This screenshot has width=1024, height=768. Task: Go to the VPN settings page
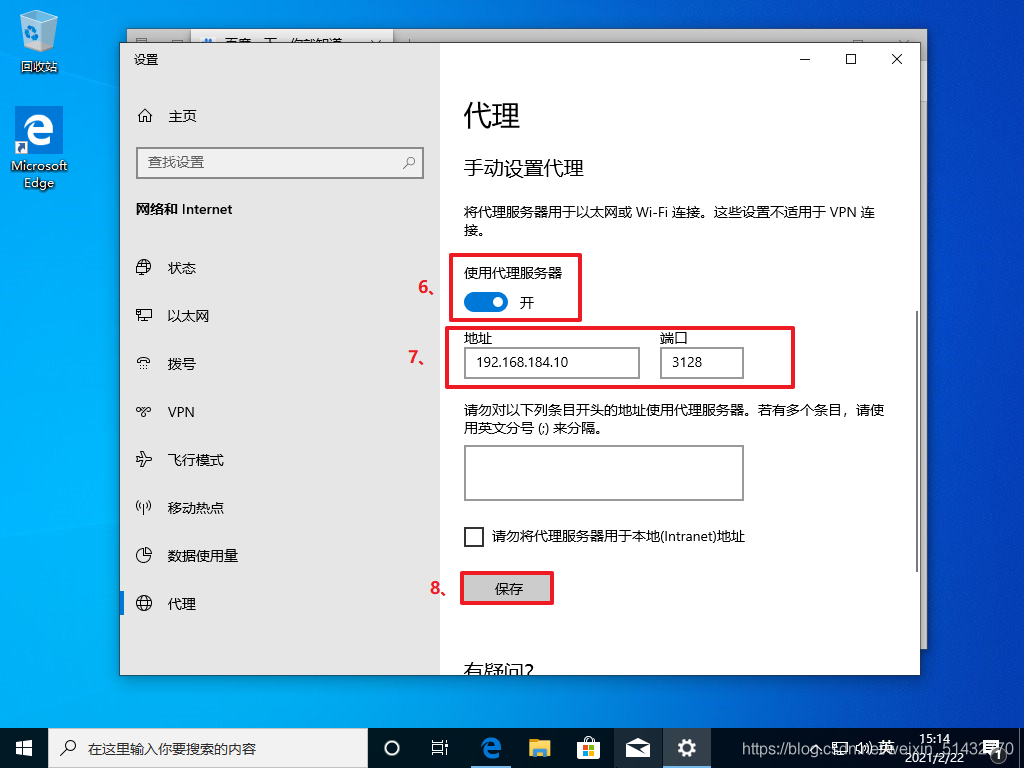[165, 412]
